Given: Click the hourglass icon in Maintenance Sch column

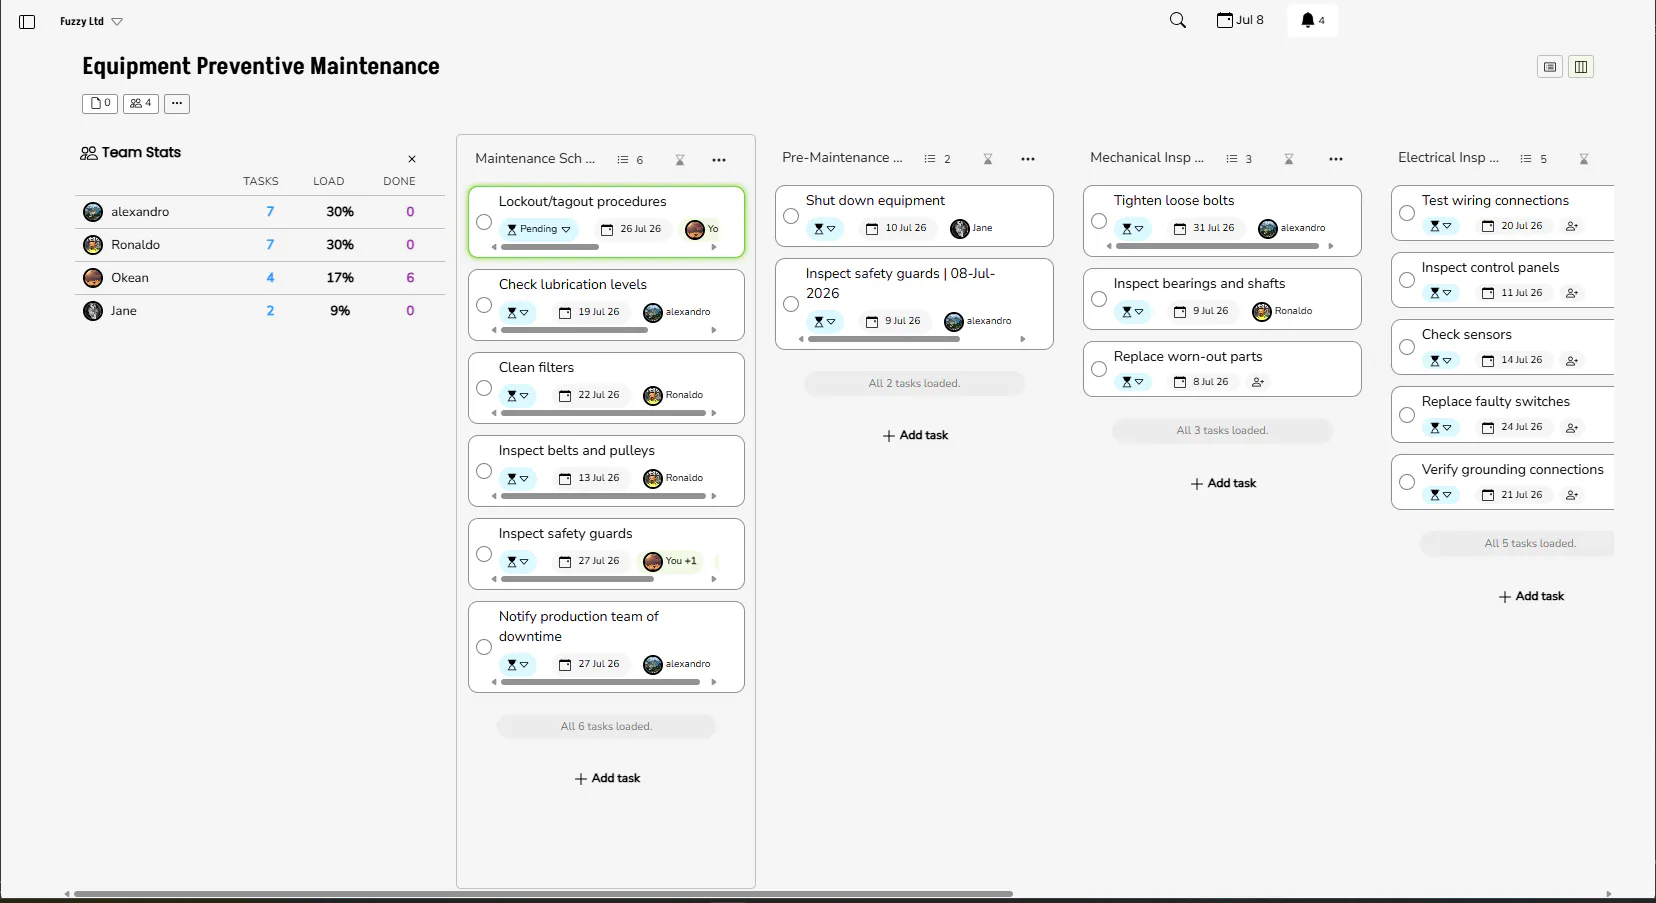Looking at the screenshot, I should coord(680,160).
